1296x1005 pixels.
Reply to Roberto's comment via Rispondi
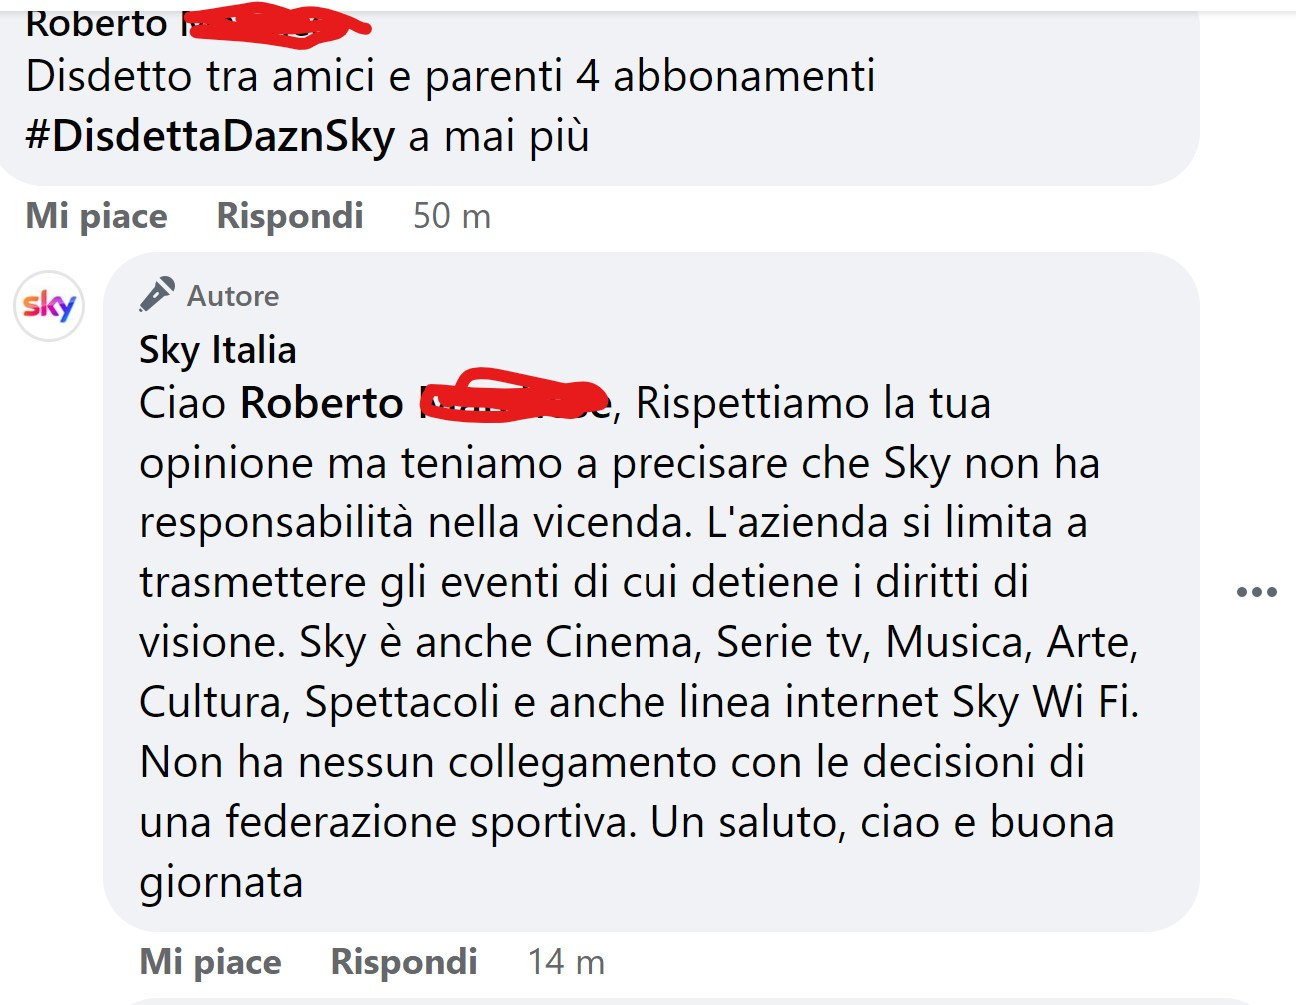point(290,216)
